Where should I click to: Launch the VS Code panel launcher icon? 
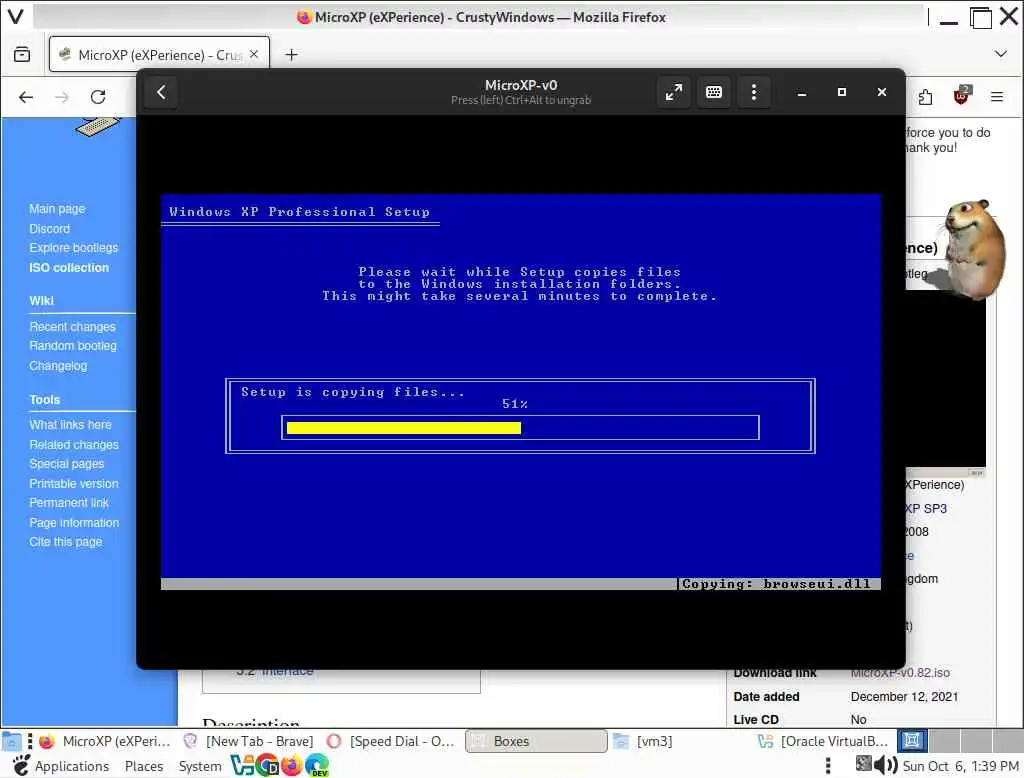tap(242, 765)
